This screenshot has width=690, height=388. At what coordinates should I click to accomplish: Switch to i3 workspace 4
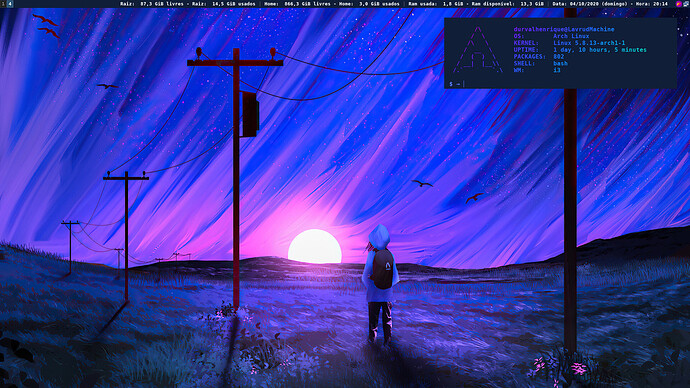click(x=10, y=4)
